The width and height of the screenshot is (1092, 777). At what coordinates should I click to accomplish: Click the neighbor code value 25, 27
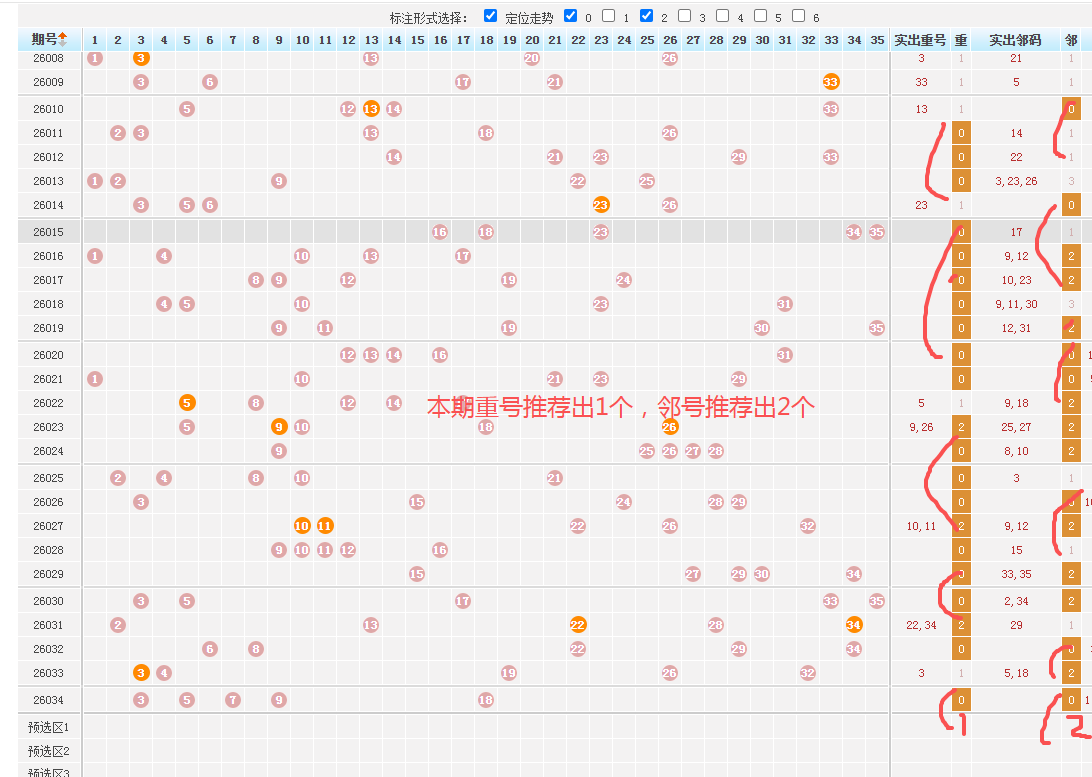coord(1016,427)
